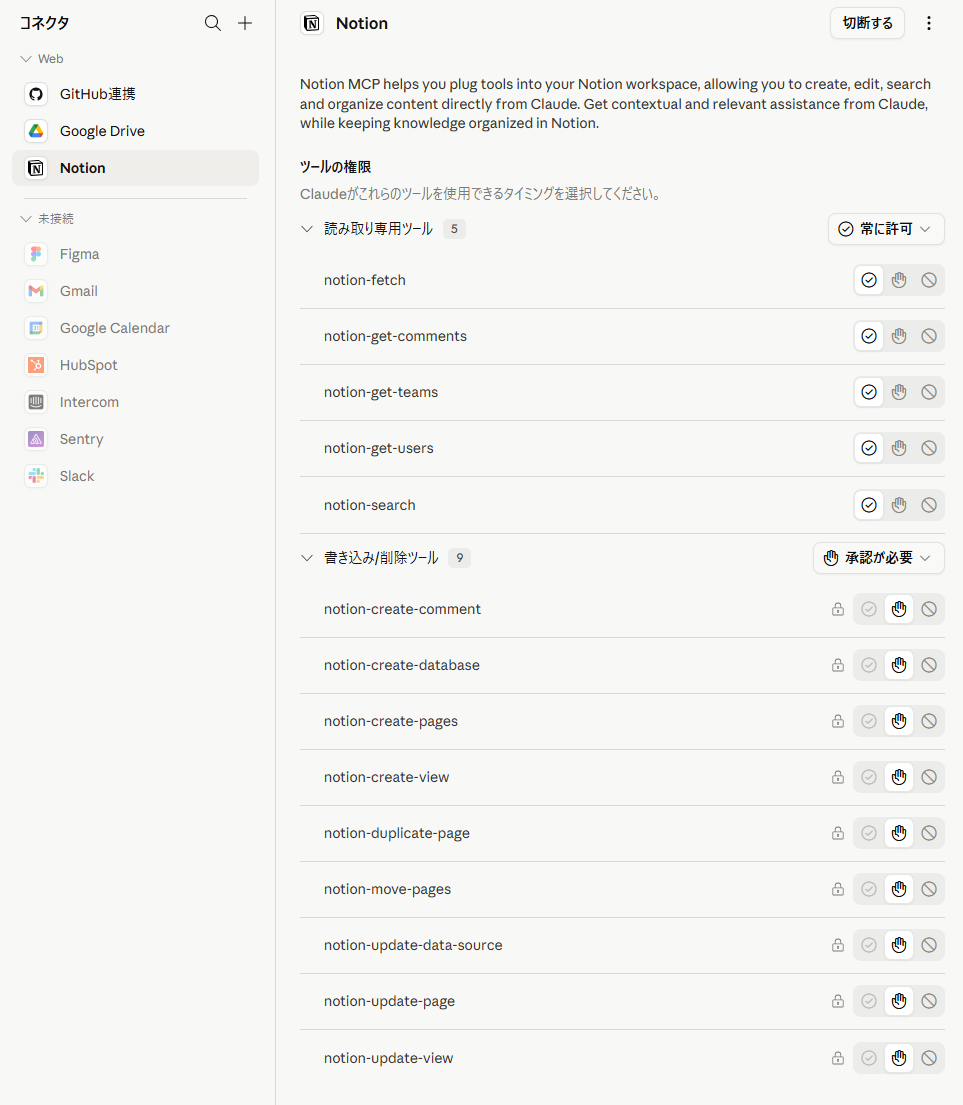Click the Google Drive logo icon
Screen dimensions: 963x1105
(x=36, y=131)
